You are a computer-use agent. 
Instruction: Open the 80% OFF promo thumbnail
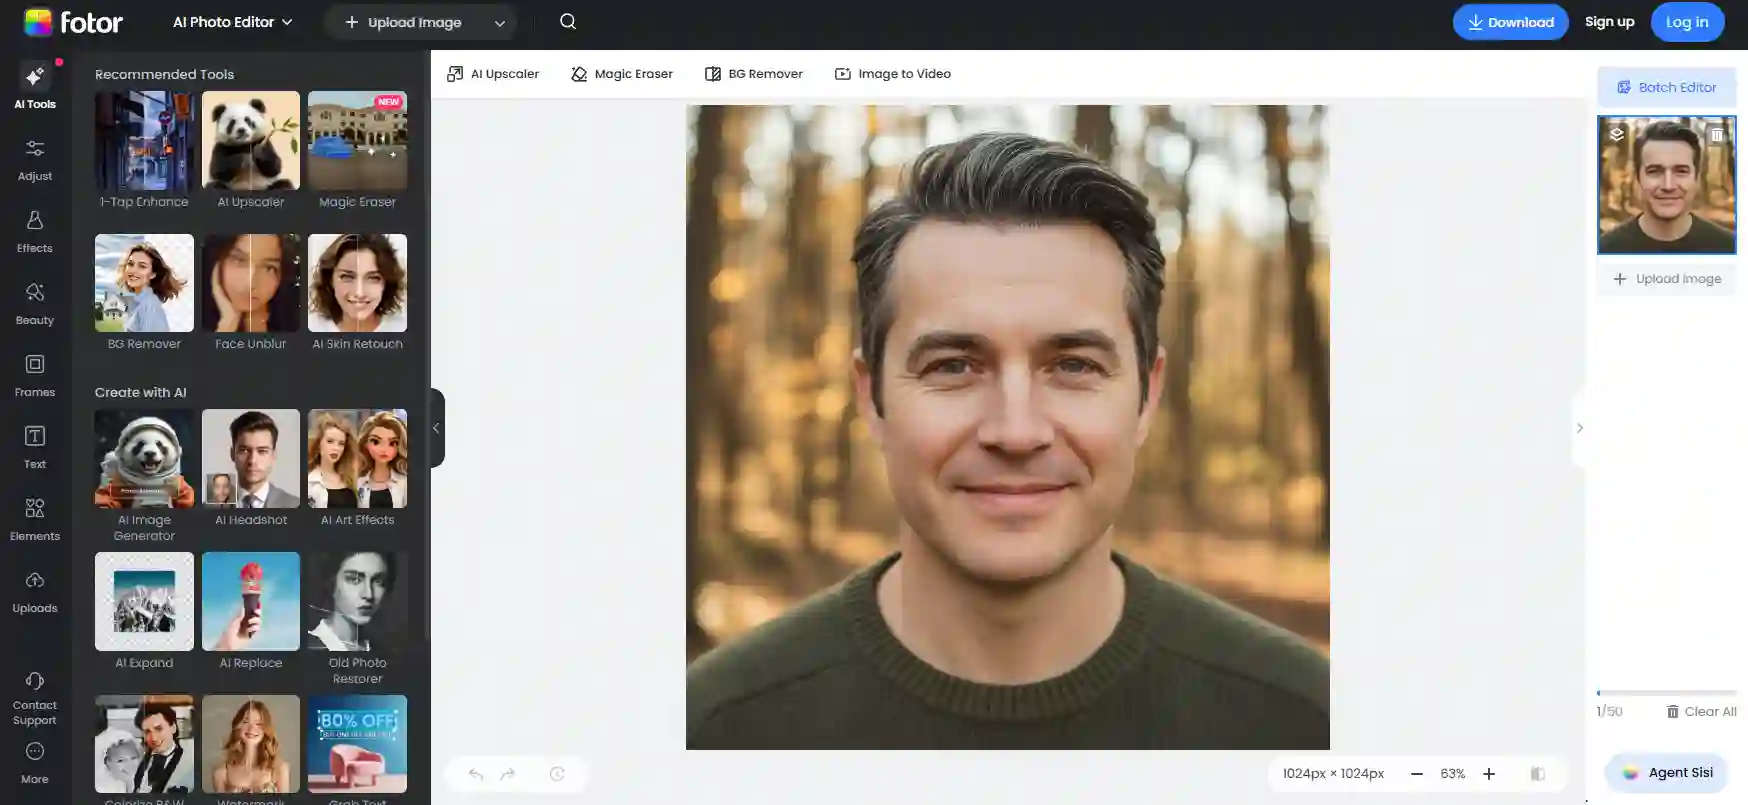click(x=357, y=744)
